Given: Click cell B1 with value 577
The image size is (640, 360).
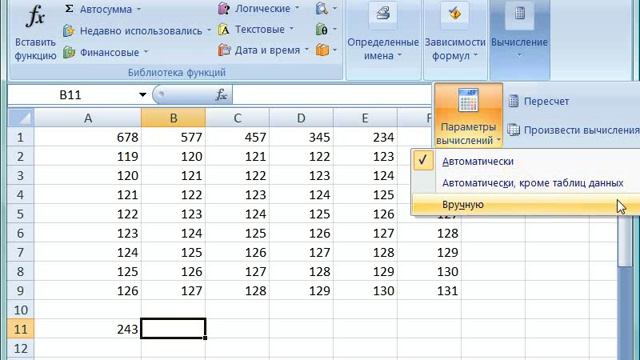Looking at the screenshot, I should click(x=173, y=137).
